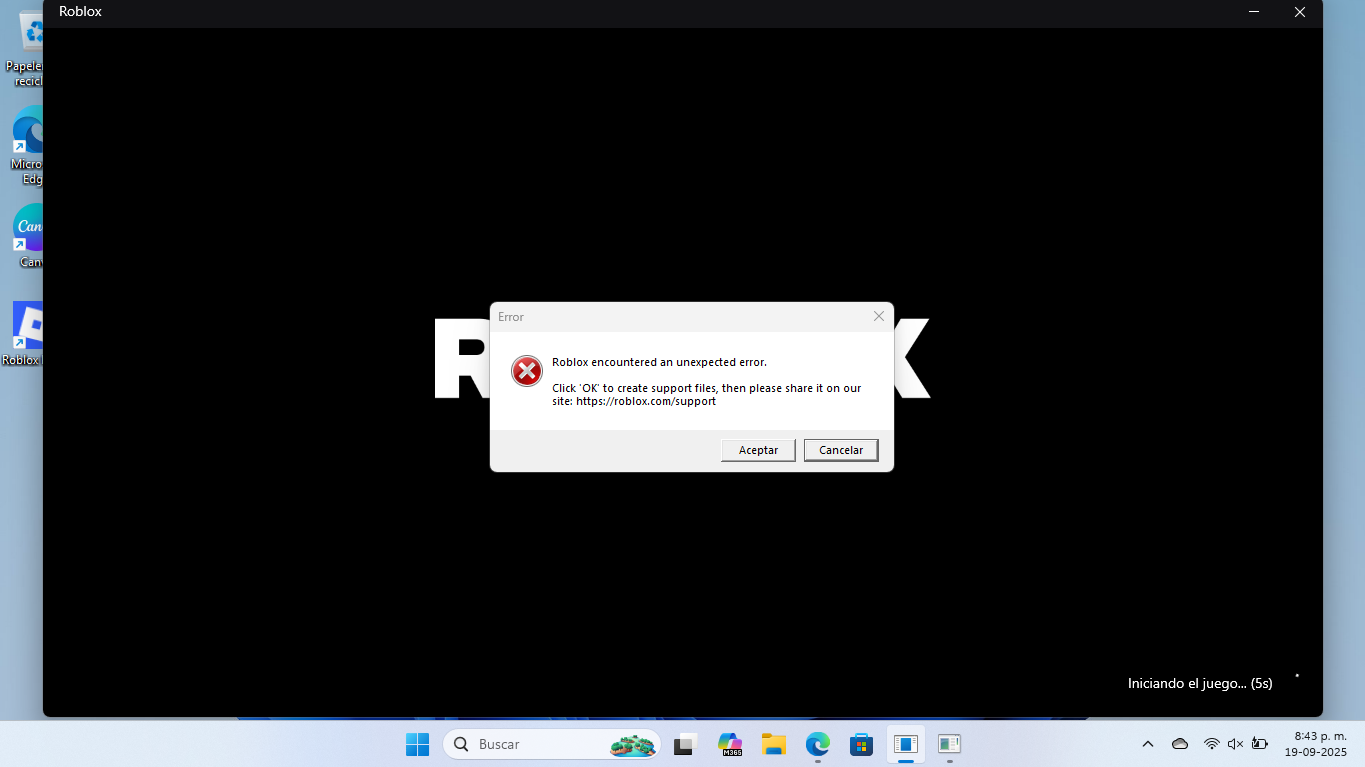Click the battery status tray icon
Image resolution: width=1365 pixels, height=767 pixels.
pos(1260,744)
